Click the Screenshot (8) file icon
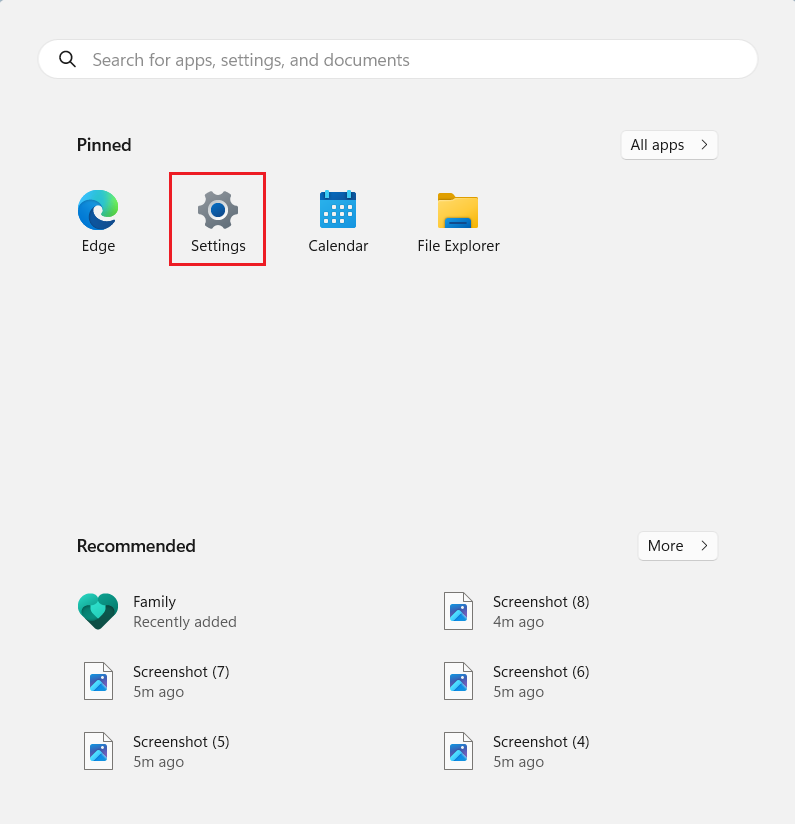The width and height of the screenshot is (795, 824). pyautogui.click(x=458, y=611)
